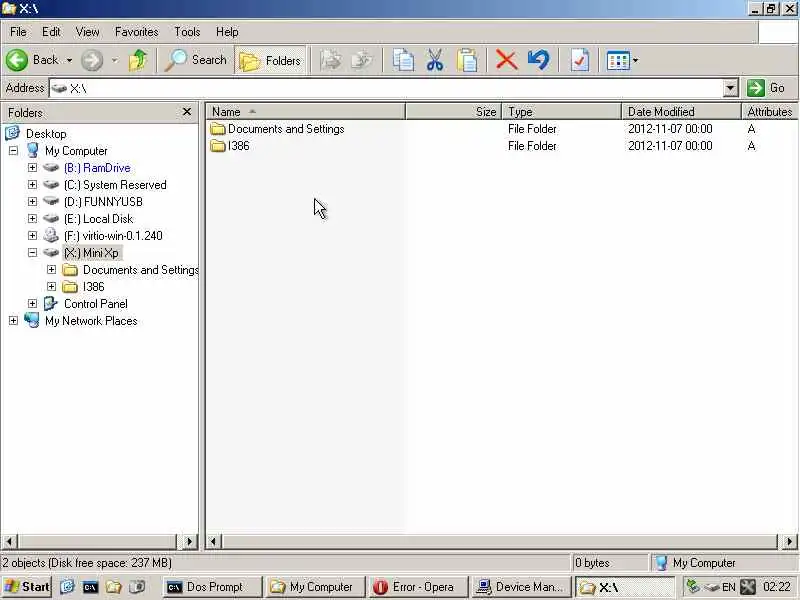This screenshot has height=600, width=800.
Task: Toggle the Folders pane button
Action: click(x=270, y=61)
